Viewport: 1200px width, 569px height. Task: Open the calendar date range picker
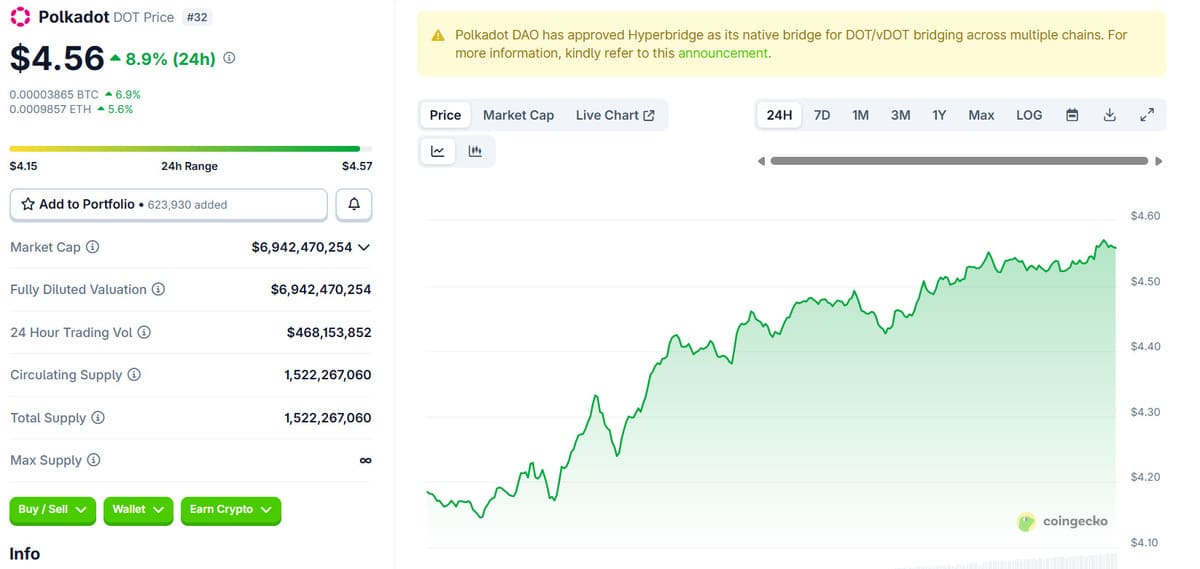[x=1072, y=115]
